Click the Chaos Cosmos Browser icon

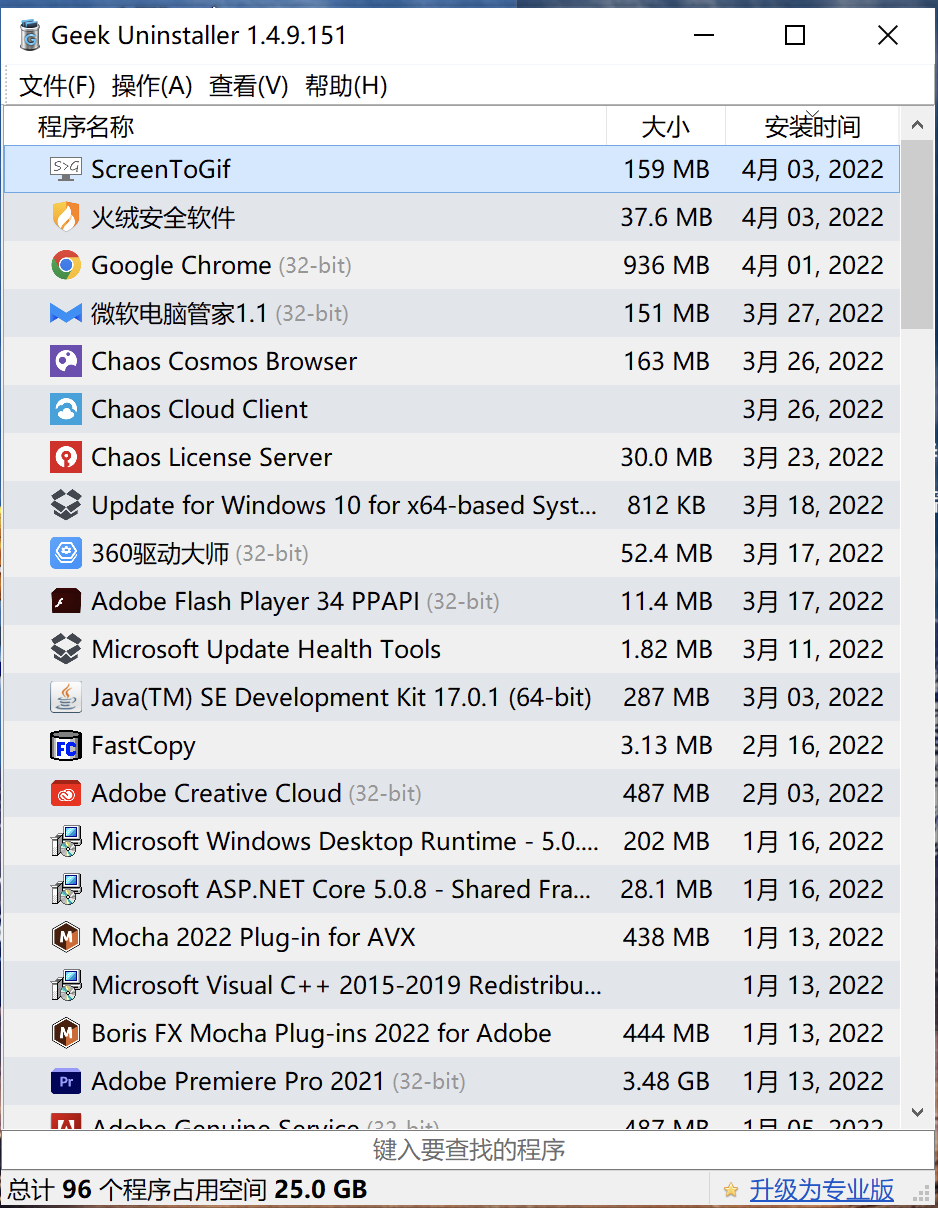(x=66, y=361)
